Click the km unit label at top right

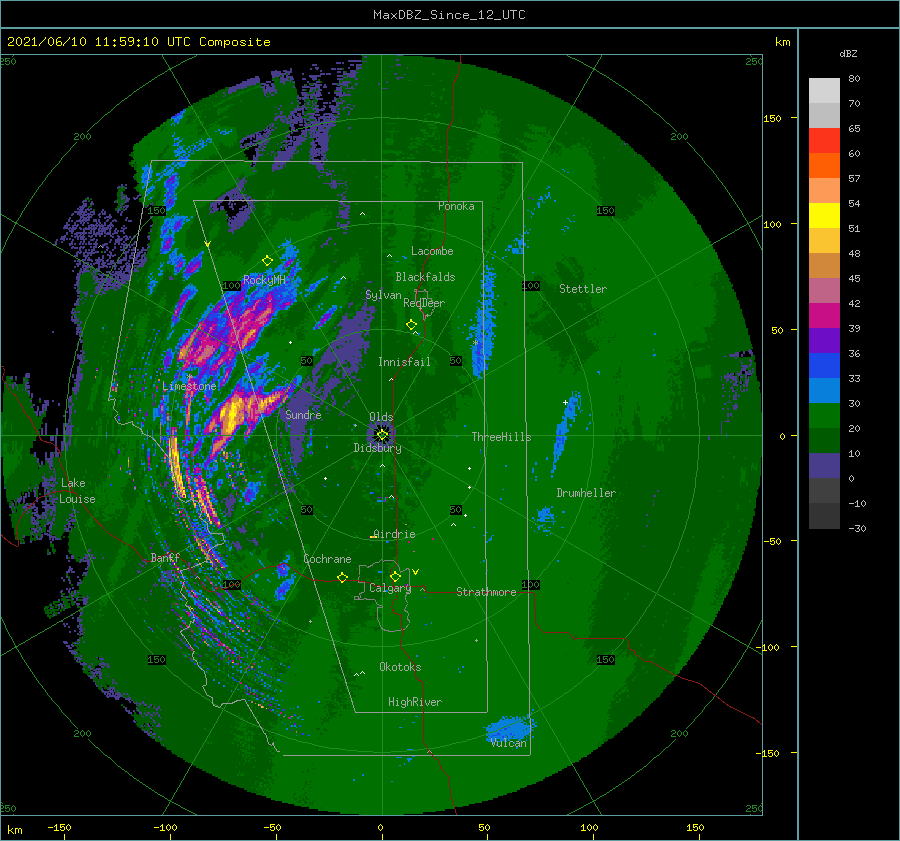pos(782,42)
